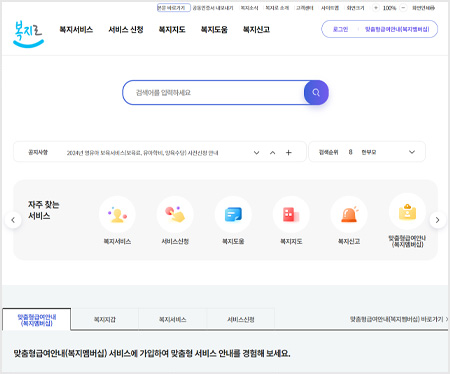Expand the 검색순위 ranking dropdown
Viewport: 450px width, 374px height.
[x=412, y=152]
